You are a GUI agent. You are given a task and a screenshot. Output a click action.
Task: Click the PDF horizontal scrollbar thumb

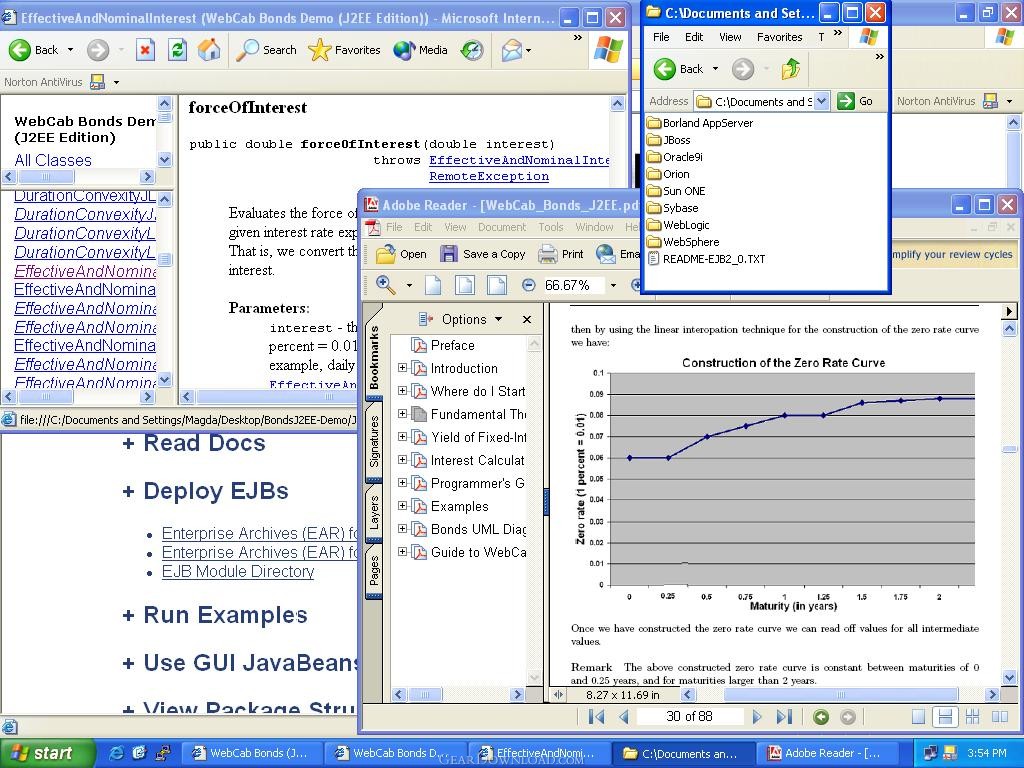[841, 695]
